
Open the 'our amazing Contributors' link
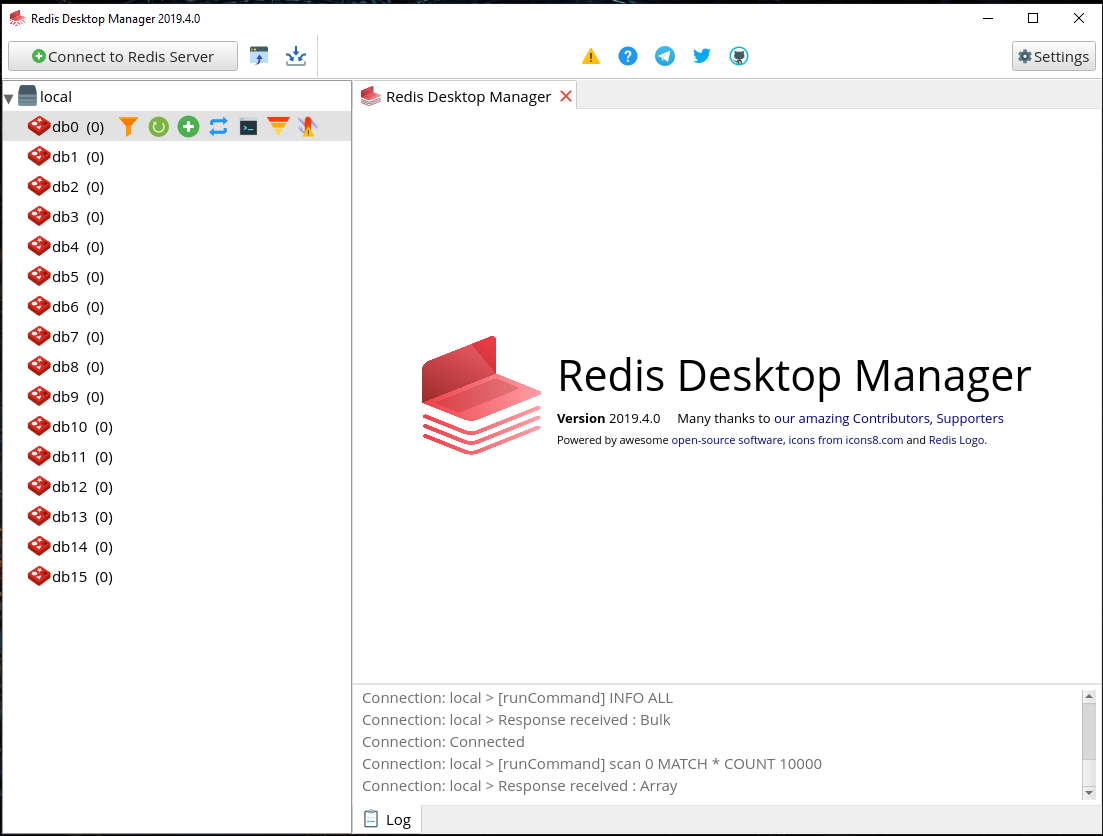tap(851, 419)
